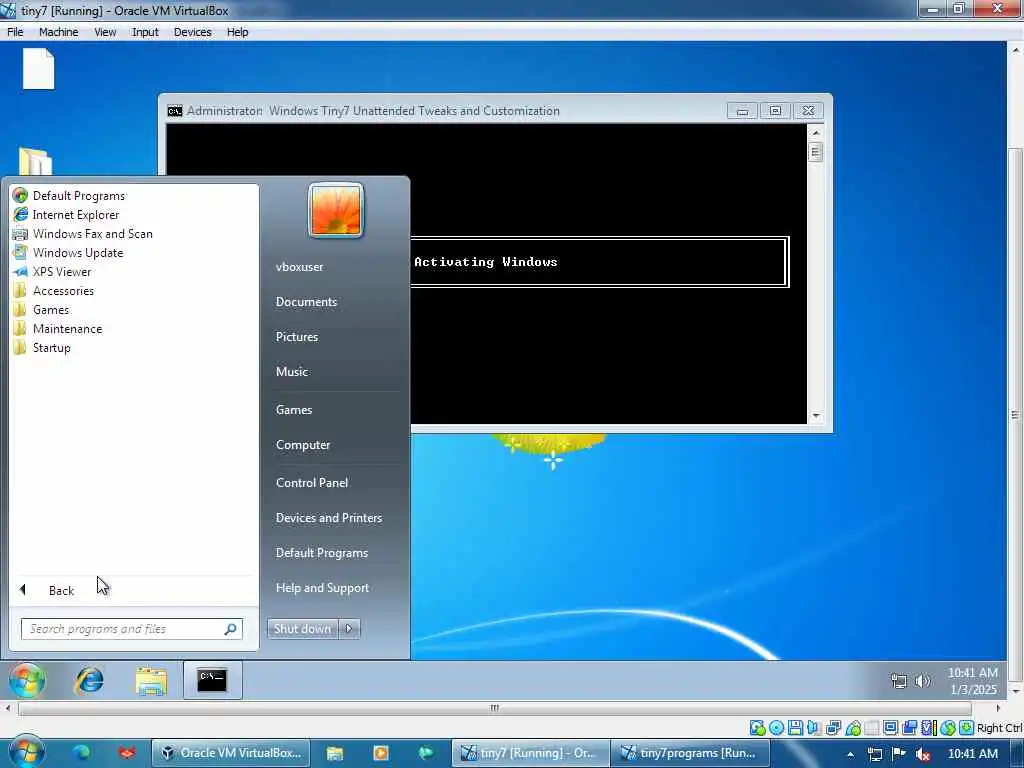Show hidden host tray icons arrow

click(850, 754)
